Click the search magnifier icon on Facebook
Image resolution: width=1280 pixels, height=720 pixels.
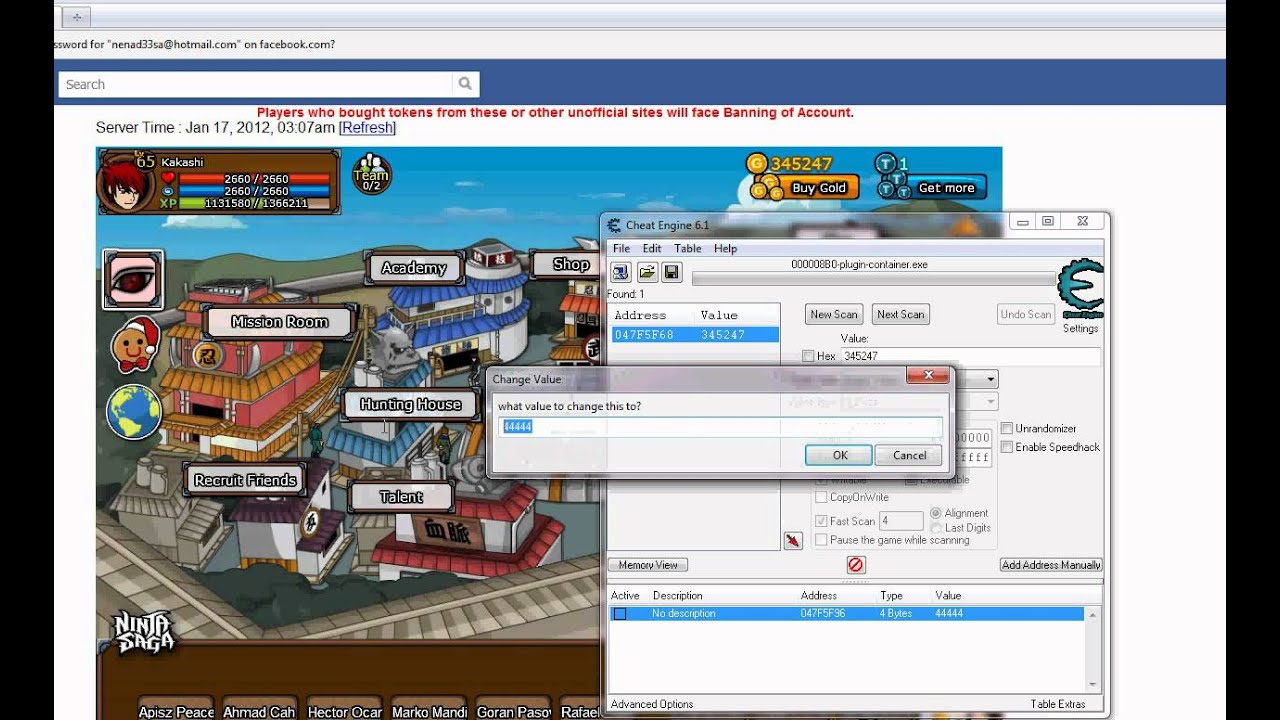click(465, 84)
